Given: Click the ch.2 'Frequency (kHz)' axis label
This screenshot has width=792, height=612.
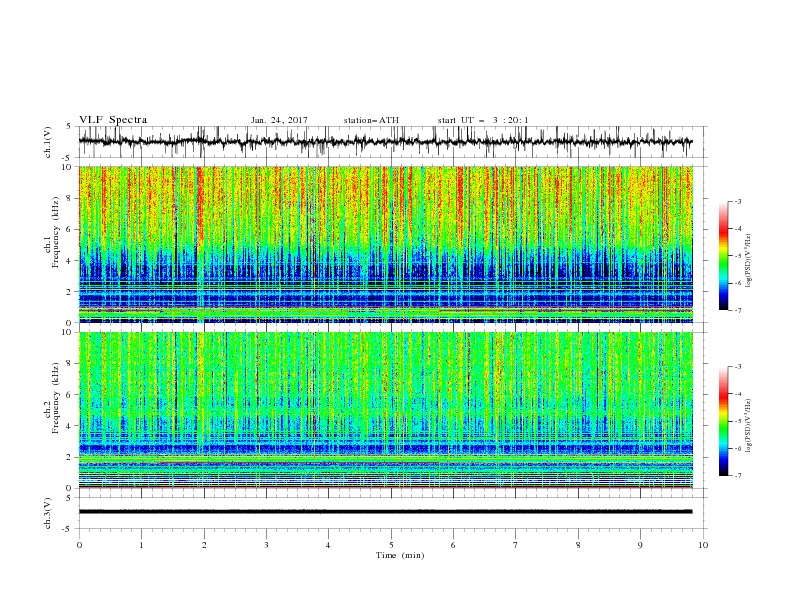Looking at the screenshot, I should tap(56, 398).
